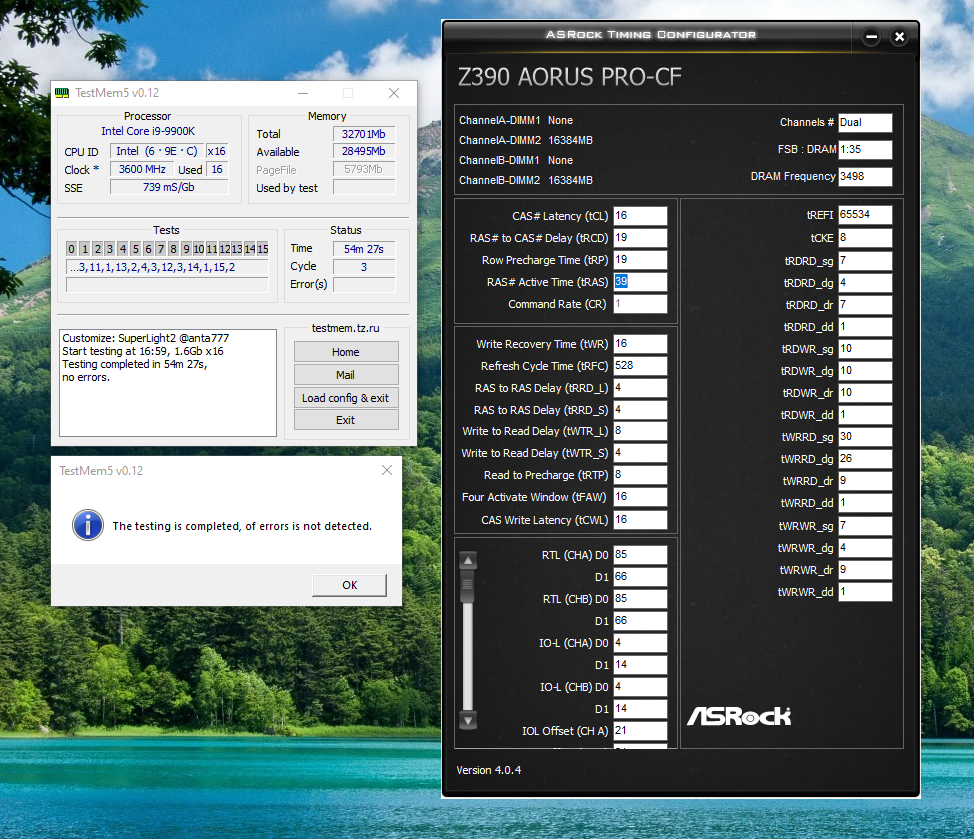
Task: Click the CAS Write Latency (tCWL) field
Action: click(640, 520)
